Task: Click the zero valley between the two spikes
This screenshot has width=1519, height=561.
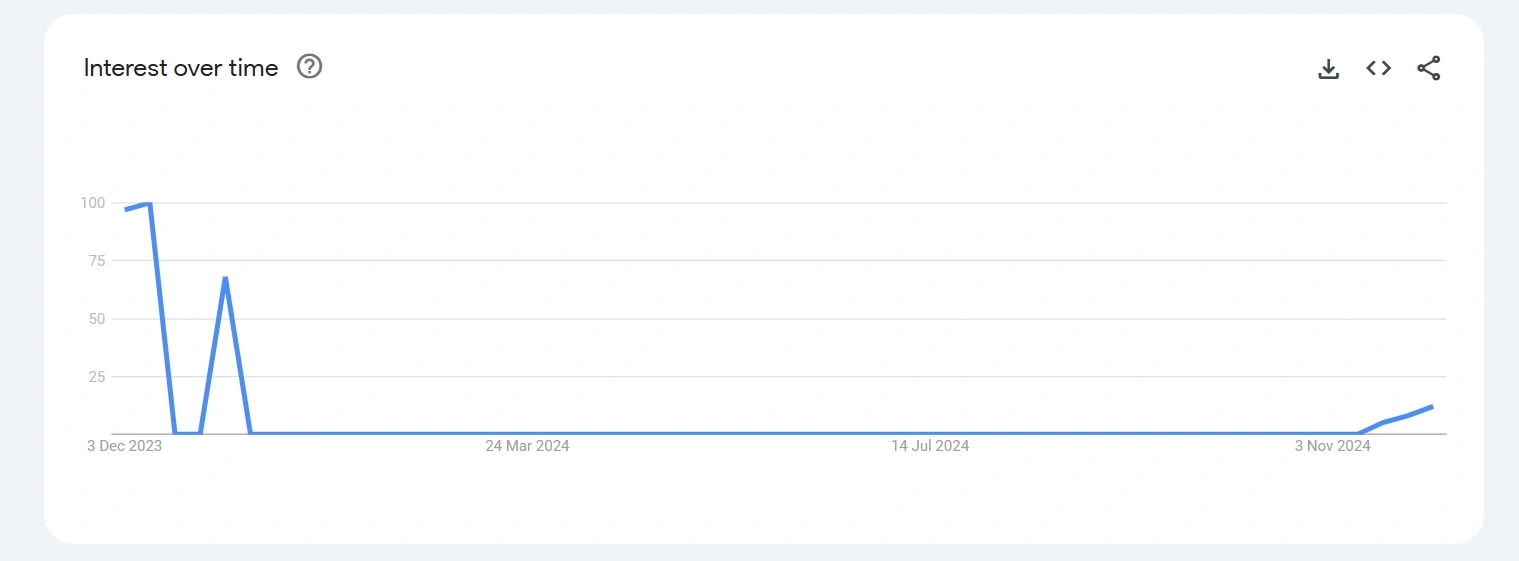Action: pos(188,433)
